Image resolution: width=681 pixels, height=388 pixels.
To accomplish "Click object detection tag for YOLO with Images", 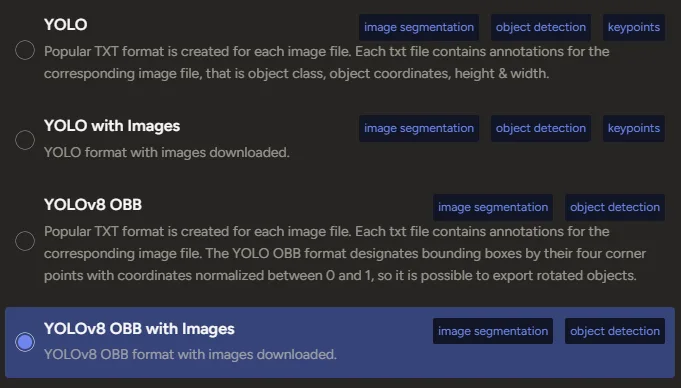I will (541, 128).
